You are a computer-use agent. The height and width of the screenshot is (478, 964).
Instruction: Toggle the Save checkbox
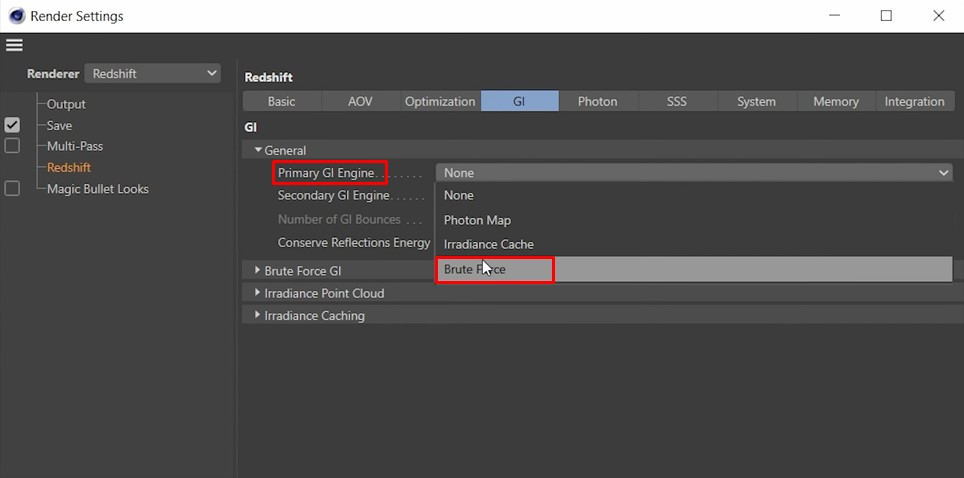click(x=12, y=125)
